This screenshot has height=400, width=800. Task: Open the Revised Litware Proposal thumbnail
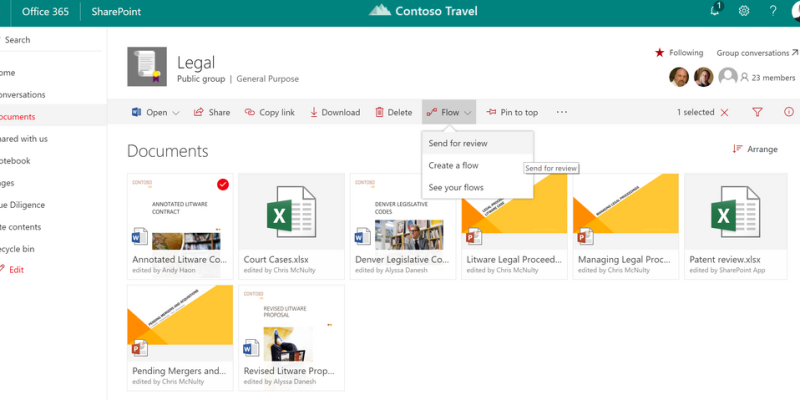pos(291,323)
